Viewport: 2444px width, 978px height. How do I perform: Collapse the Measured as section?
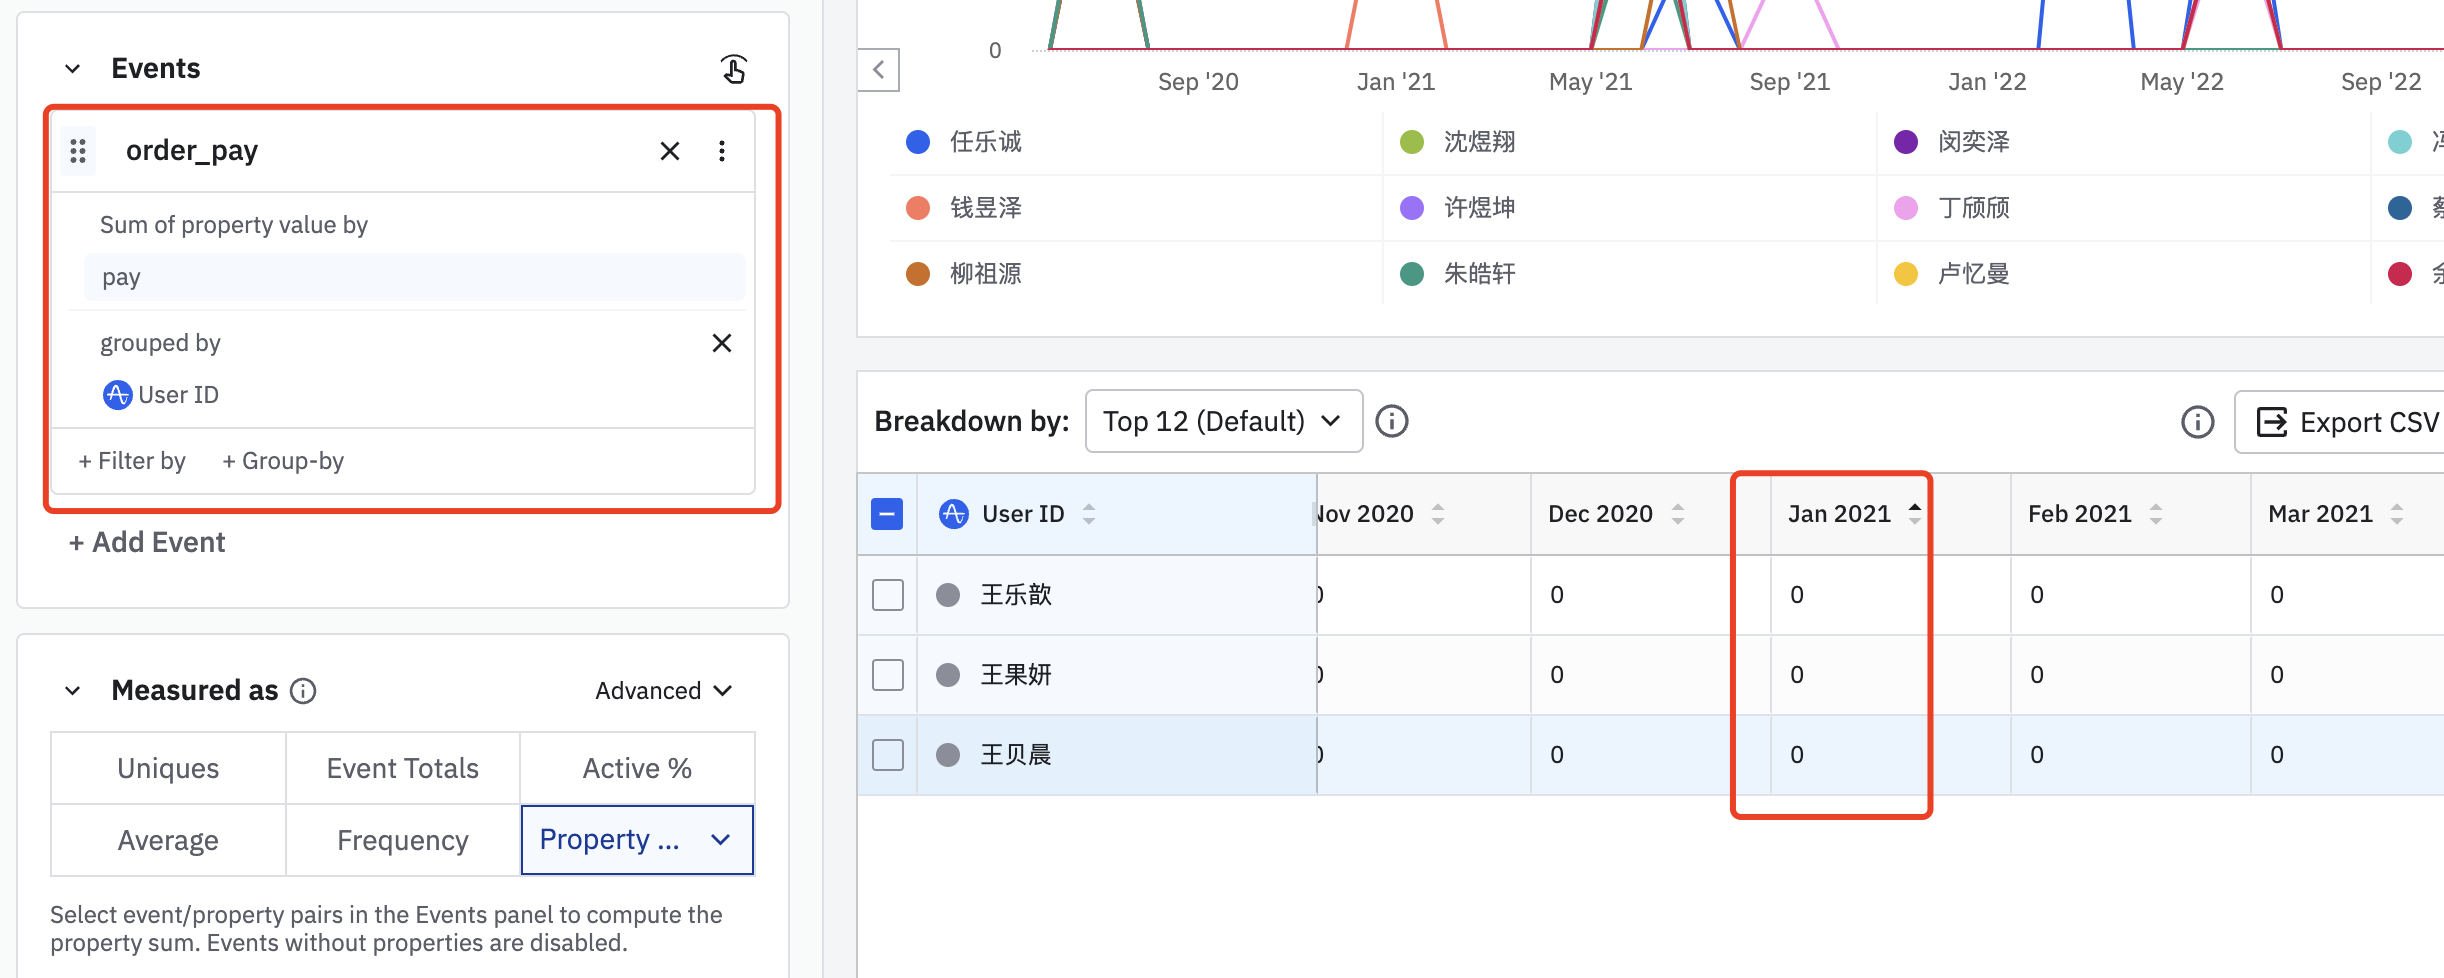coord(73,691)
